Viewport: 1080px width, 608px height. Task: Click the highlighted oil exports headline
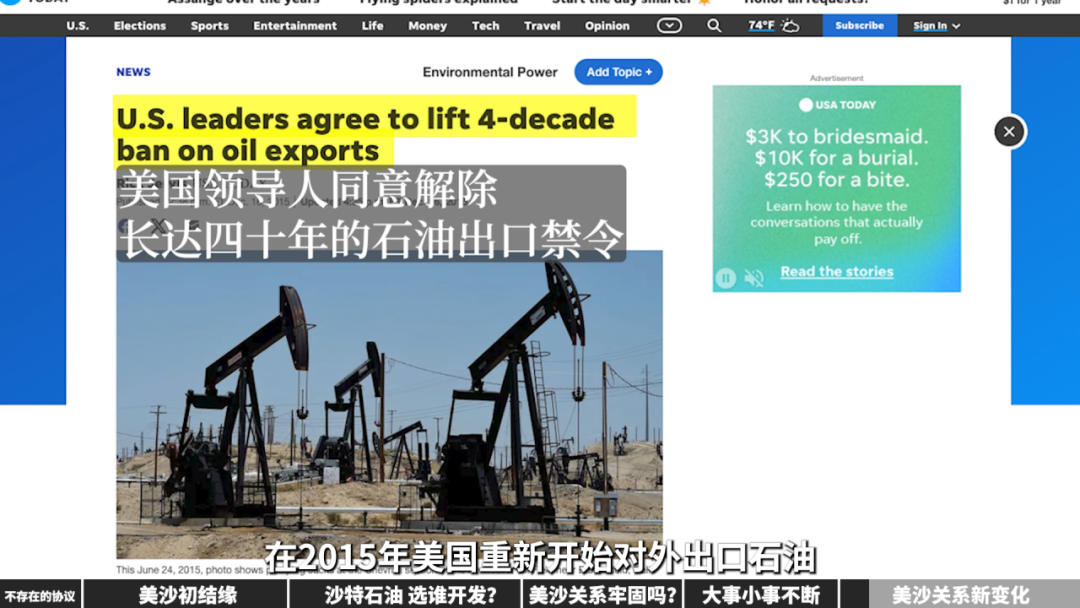[375, 134]
